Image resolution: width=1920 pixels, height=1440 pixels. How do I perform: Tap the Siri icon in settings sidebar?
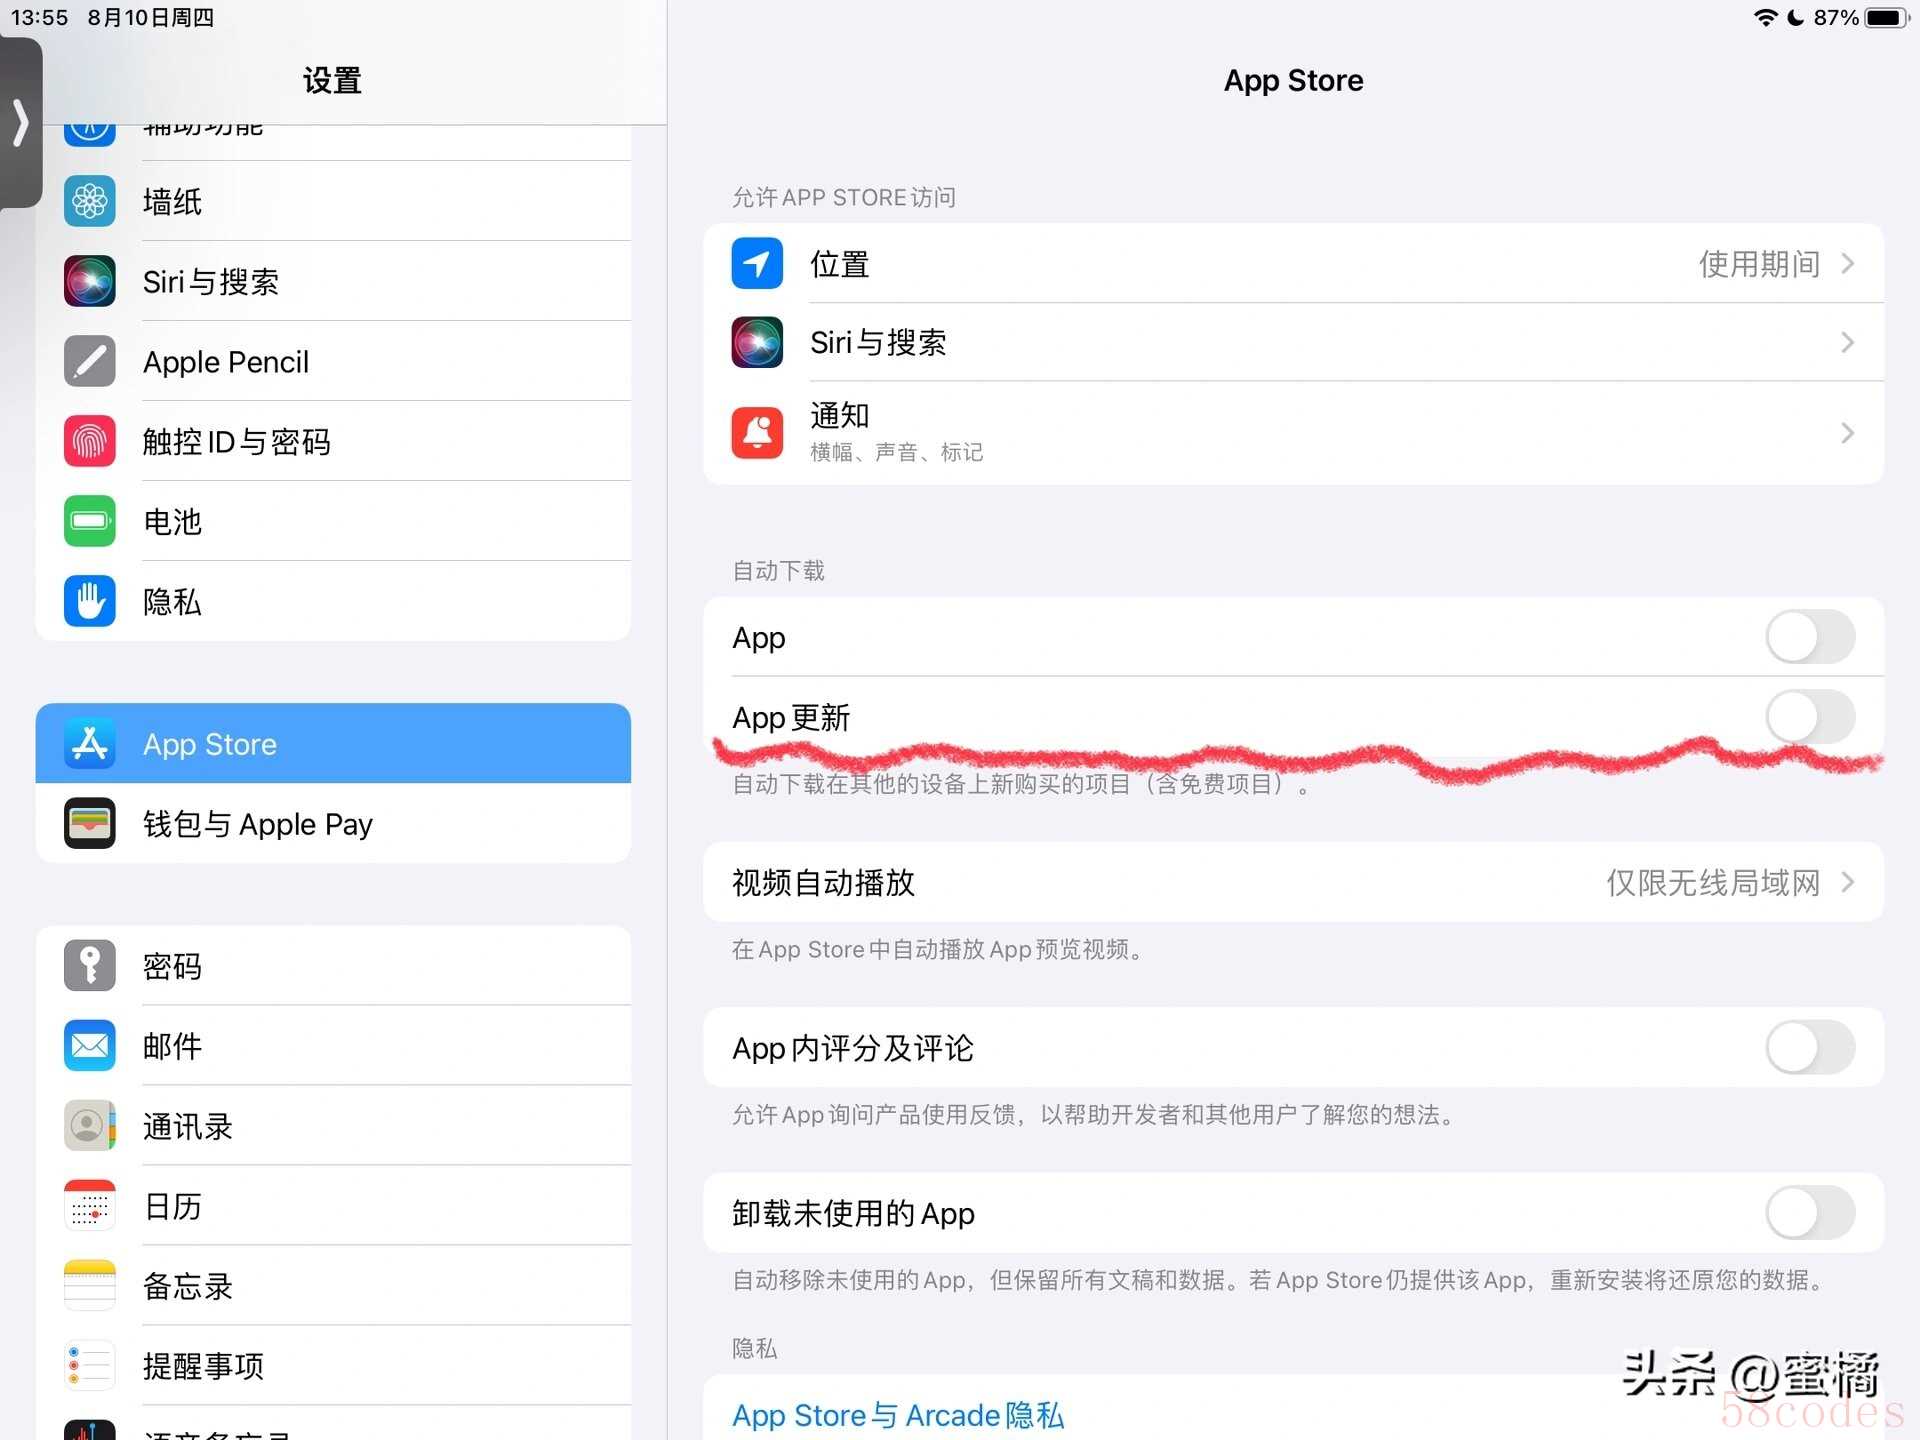coord(90,281)
